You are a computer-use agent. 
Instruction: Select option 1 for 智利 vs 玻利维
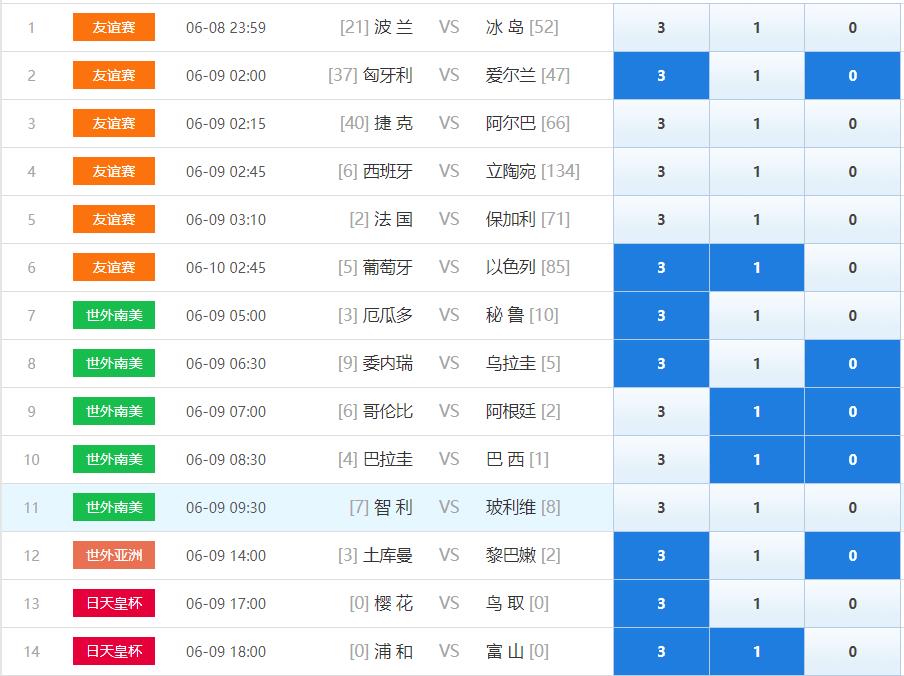click(756, 508)
